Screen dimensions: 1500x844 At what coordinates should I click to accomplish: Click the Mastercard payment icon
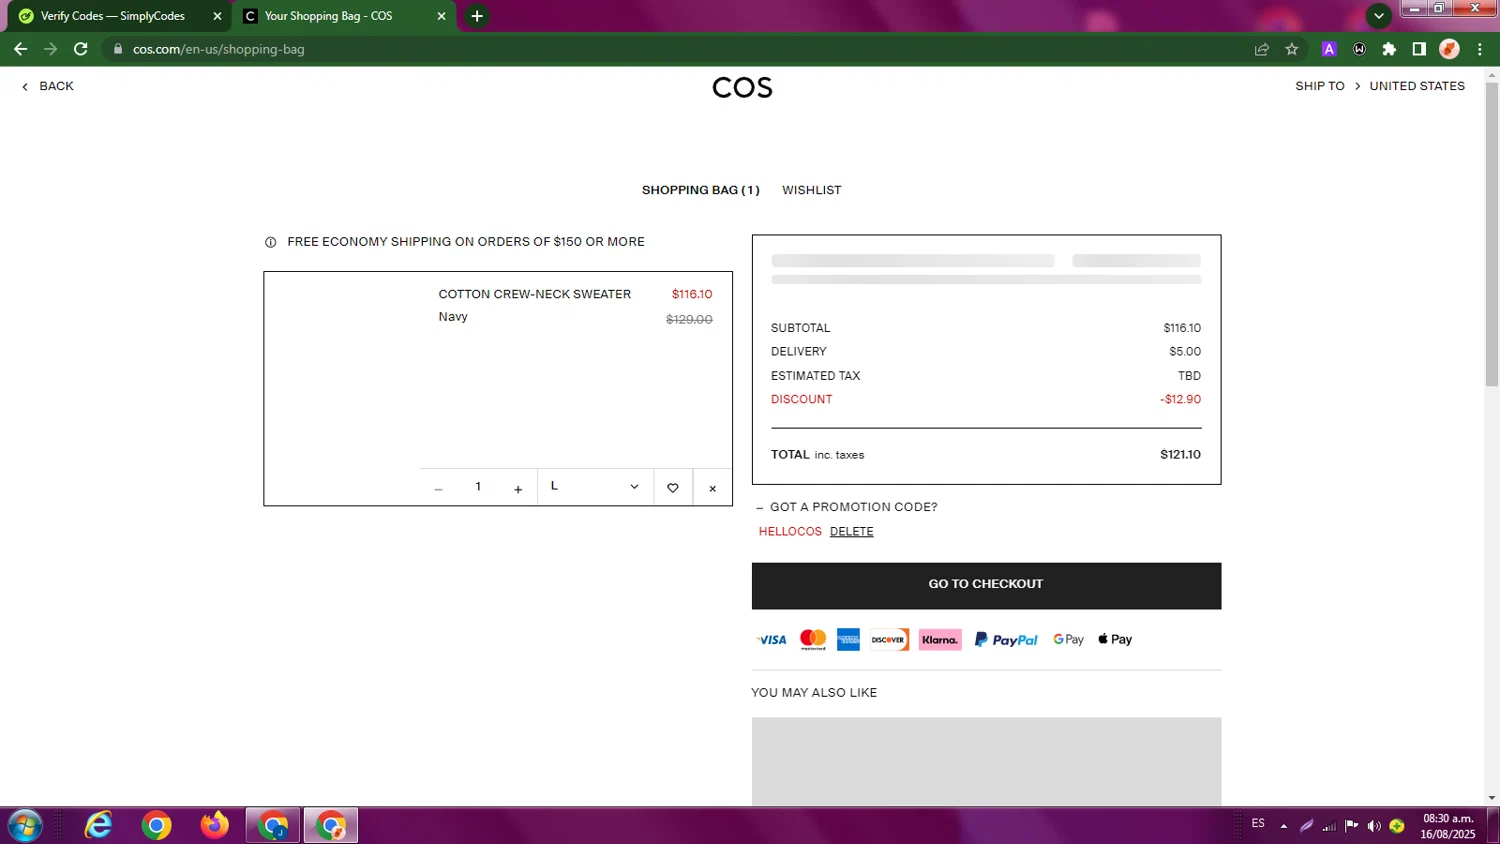coord(813,640)
